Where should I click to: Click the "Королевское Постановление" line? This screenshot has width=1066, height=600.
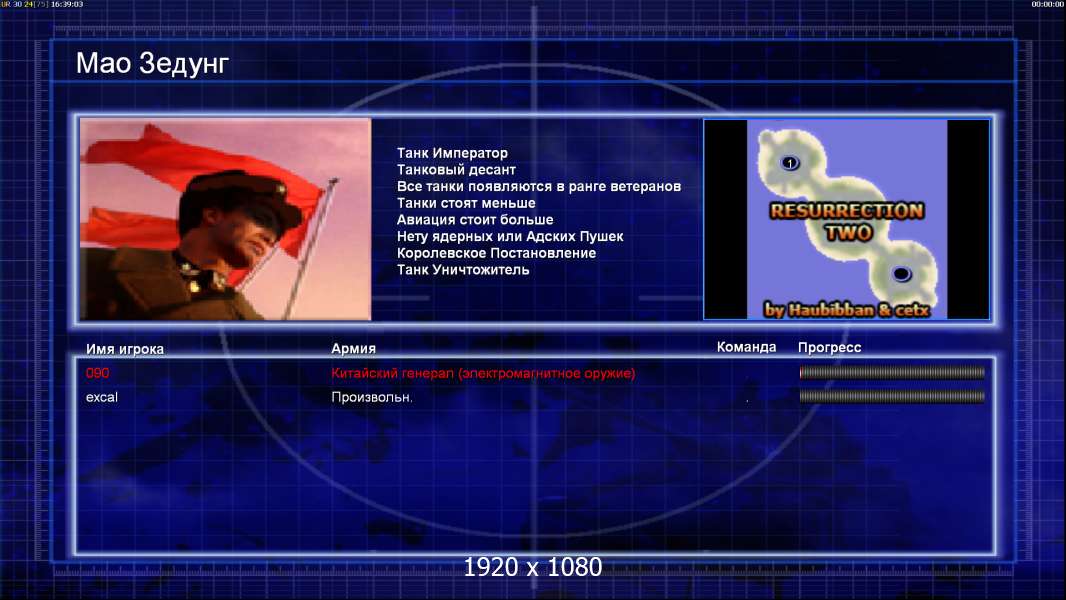coord(496,253)
